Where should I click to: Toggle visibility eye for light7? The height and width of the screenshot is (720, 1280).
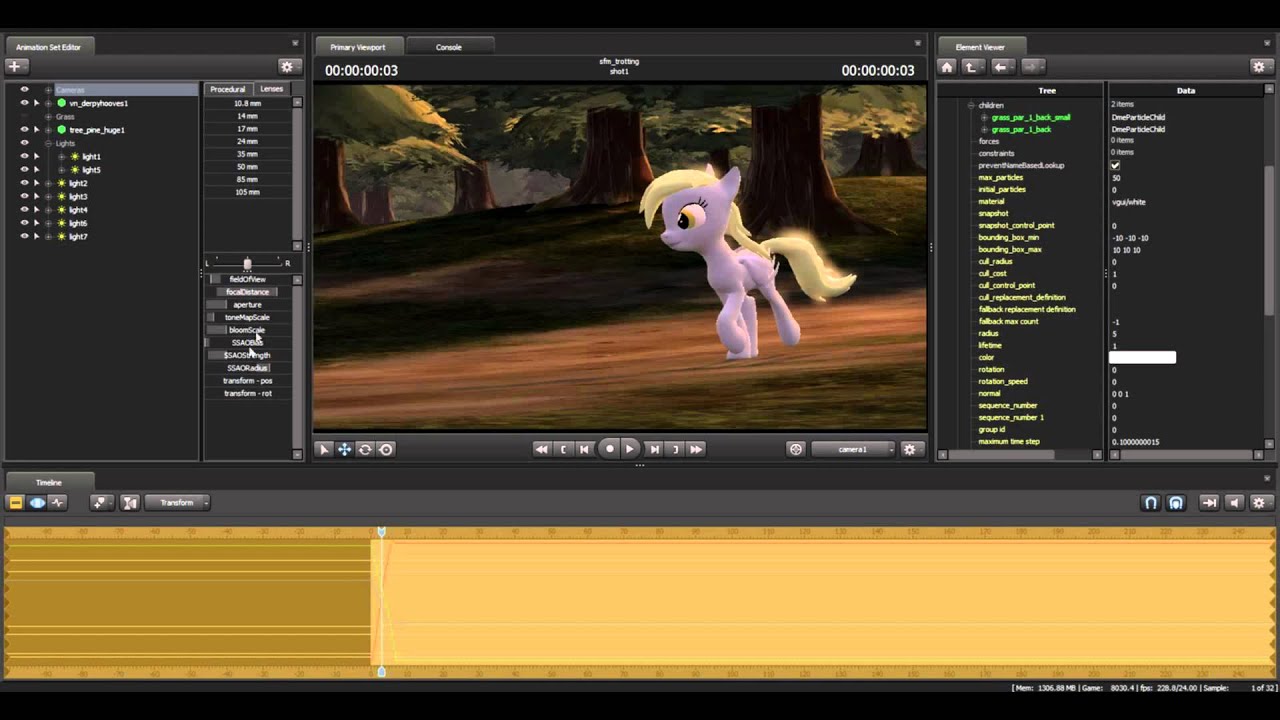point(24,236)
